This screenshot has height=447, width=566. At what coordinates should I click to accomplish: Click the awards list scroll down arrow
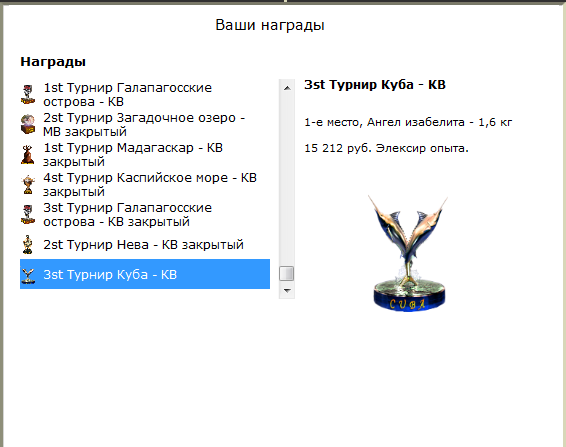(x=287, y=290)
